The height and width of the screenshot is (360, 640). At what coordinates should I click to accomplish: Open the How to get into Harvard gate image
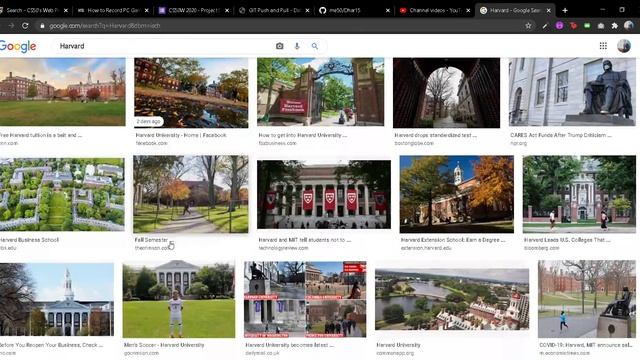point(320,92)
